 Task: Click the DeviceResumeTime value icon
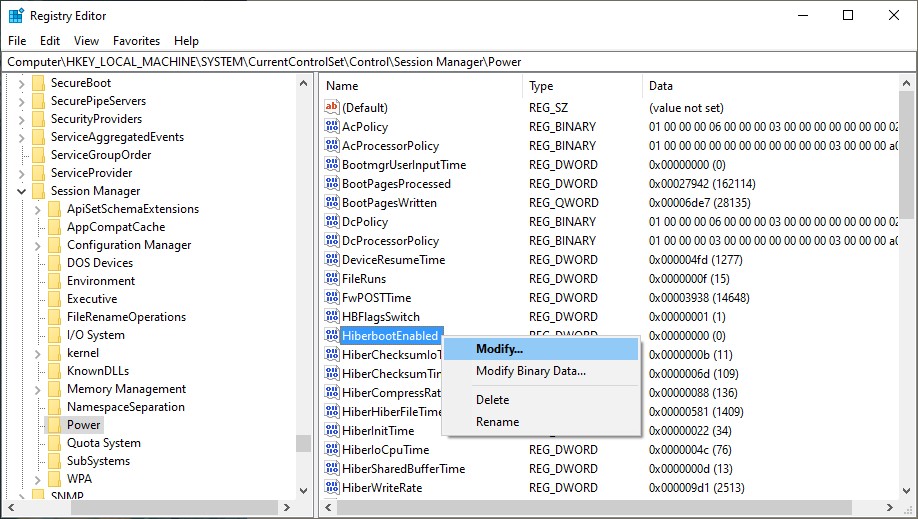pos(332,259)
